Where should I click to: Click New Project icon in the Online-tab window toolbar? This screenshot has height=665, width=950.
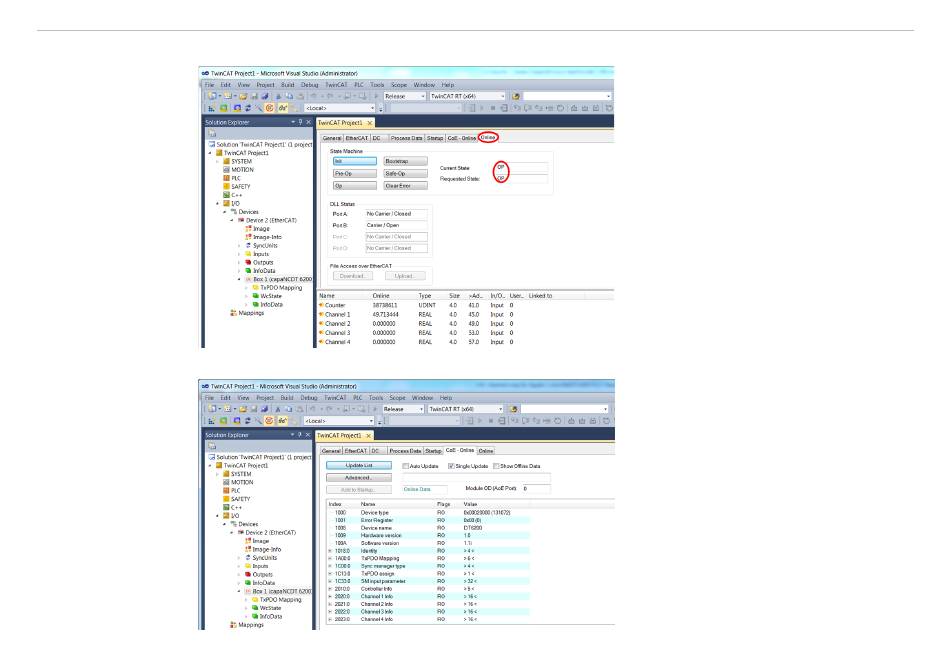(x=212, y=96)
